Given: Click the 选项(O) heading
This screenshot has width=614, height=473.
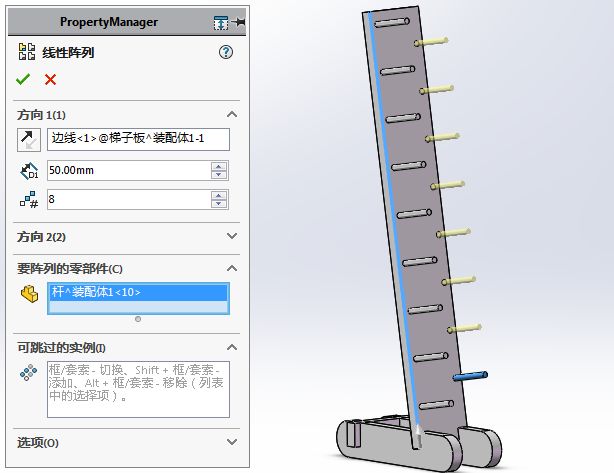Looking at the screenshot, I should click(38, 442).
